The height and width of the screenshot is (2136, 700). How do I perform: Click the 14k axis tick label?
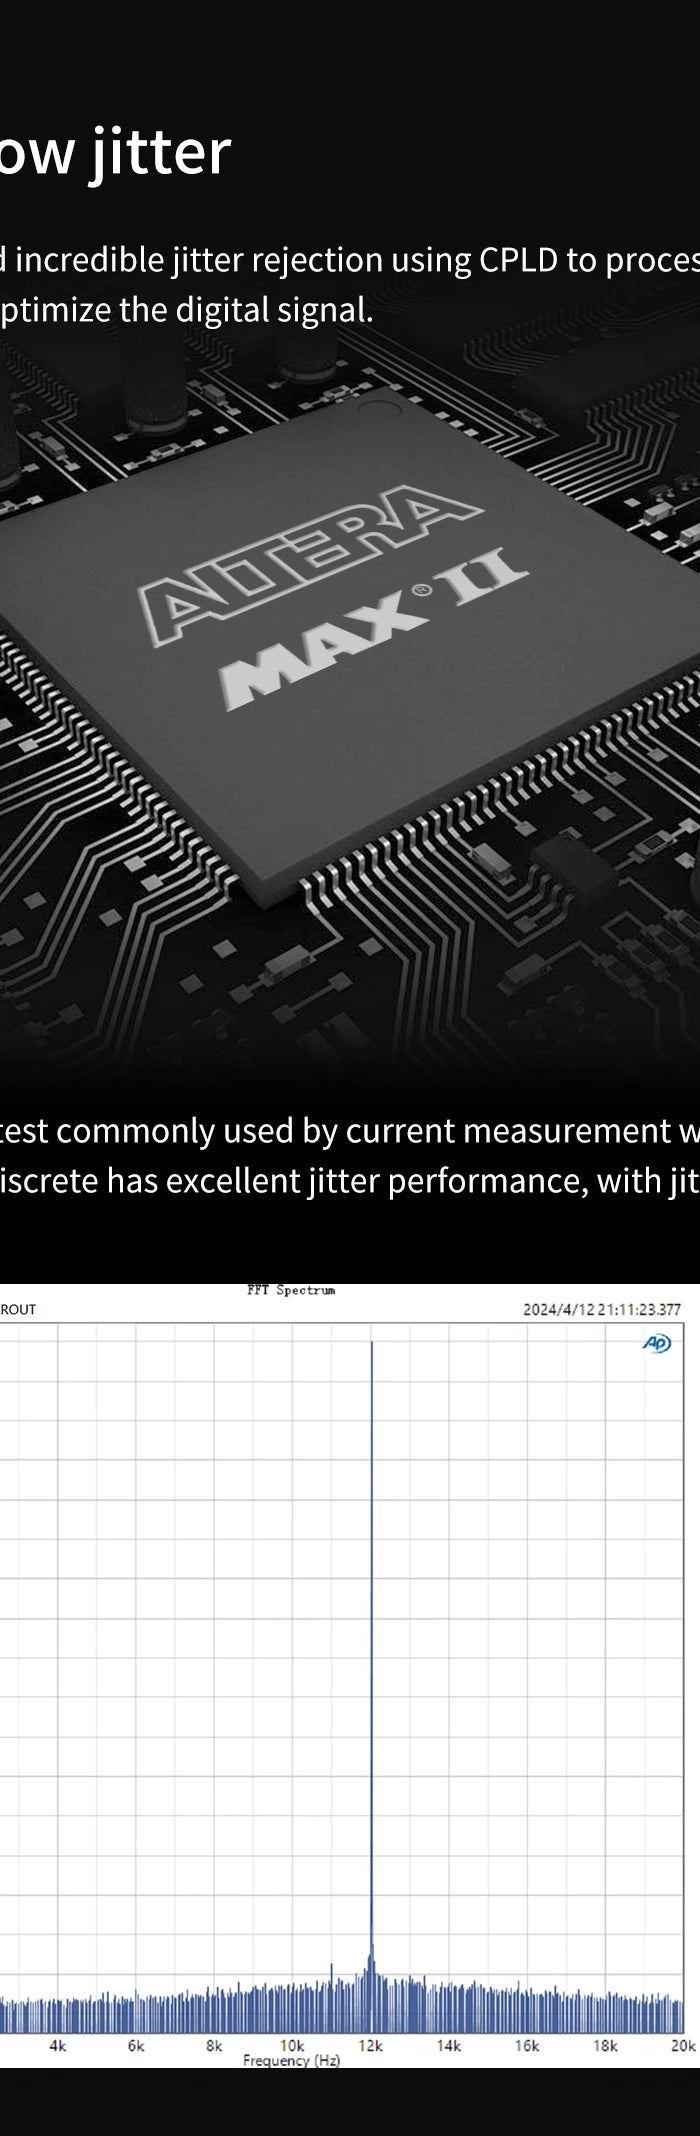(448, 2045)
